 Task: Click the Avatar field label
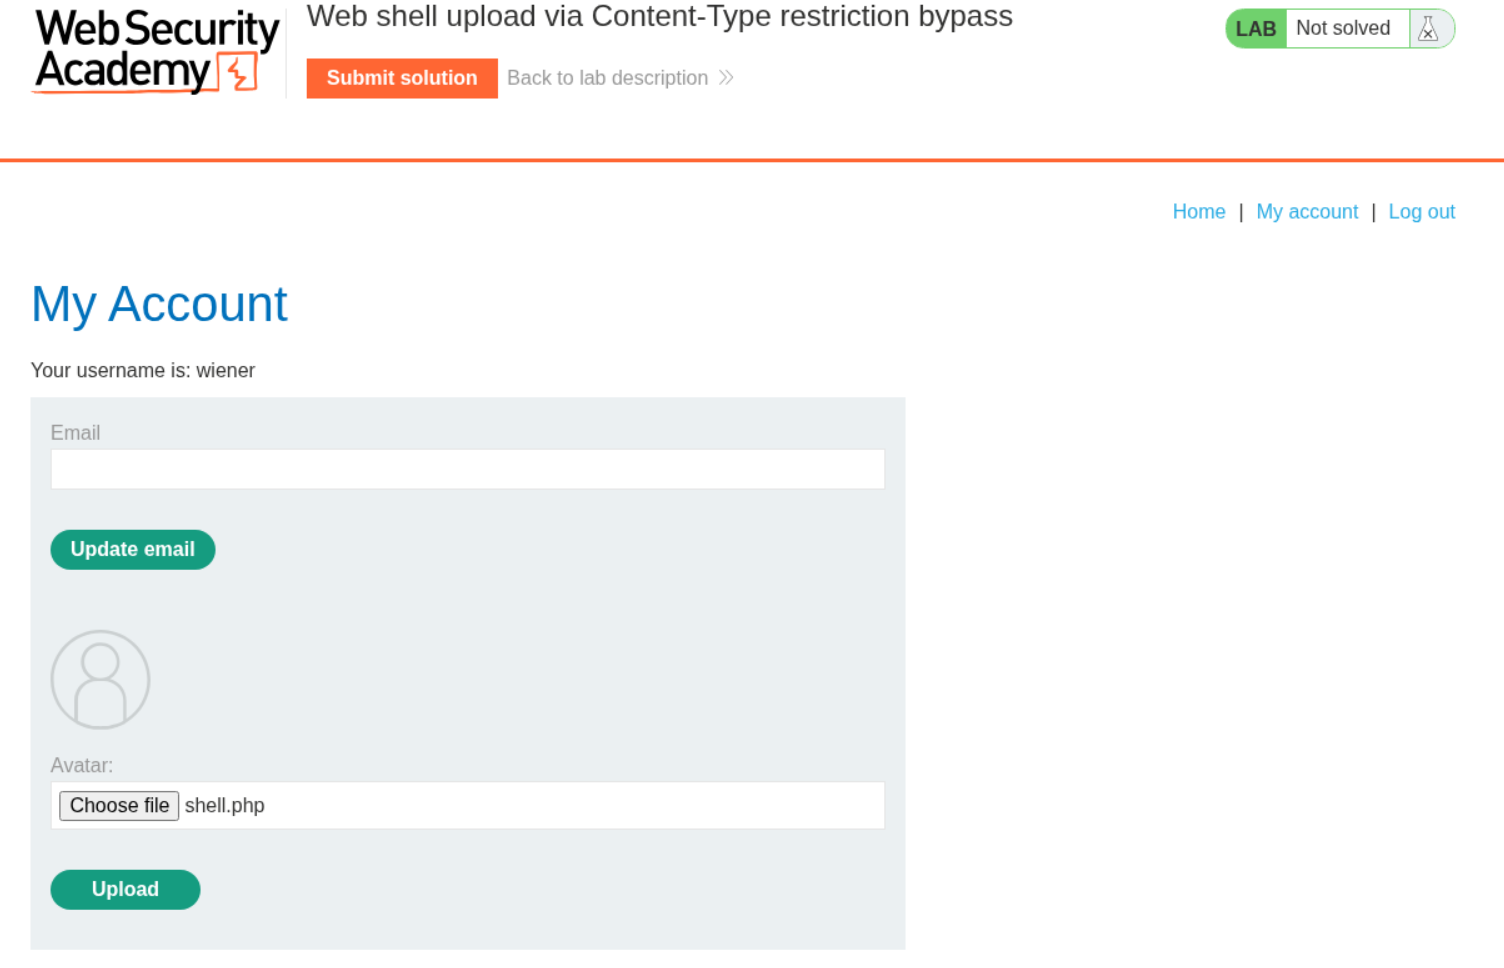(x=81, y=766)
